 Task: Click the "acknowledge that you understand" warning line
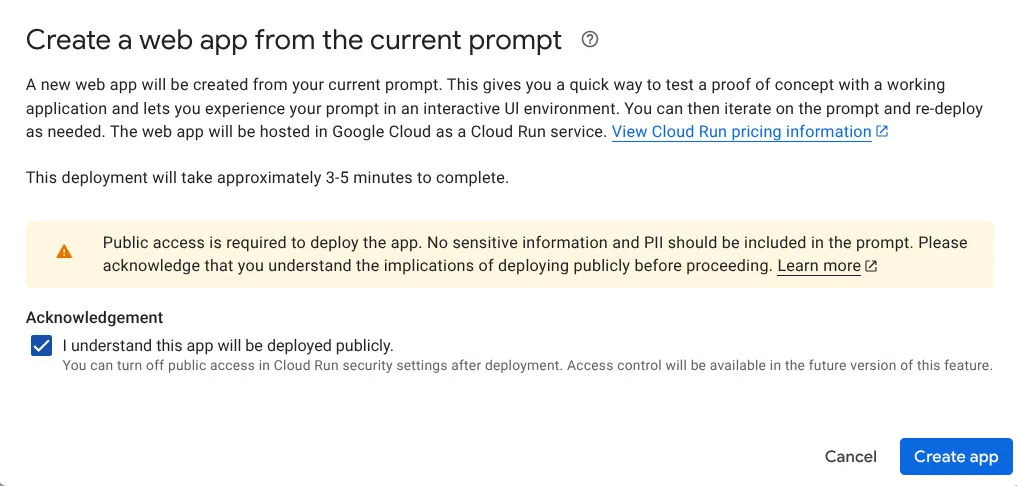[x=439, y=266]
